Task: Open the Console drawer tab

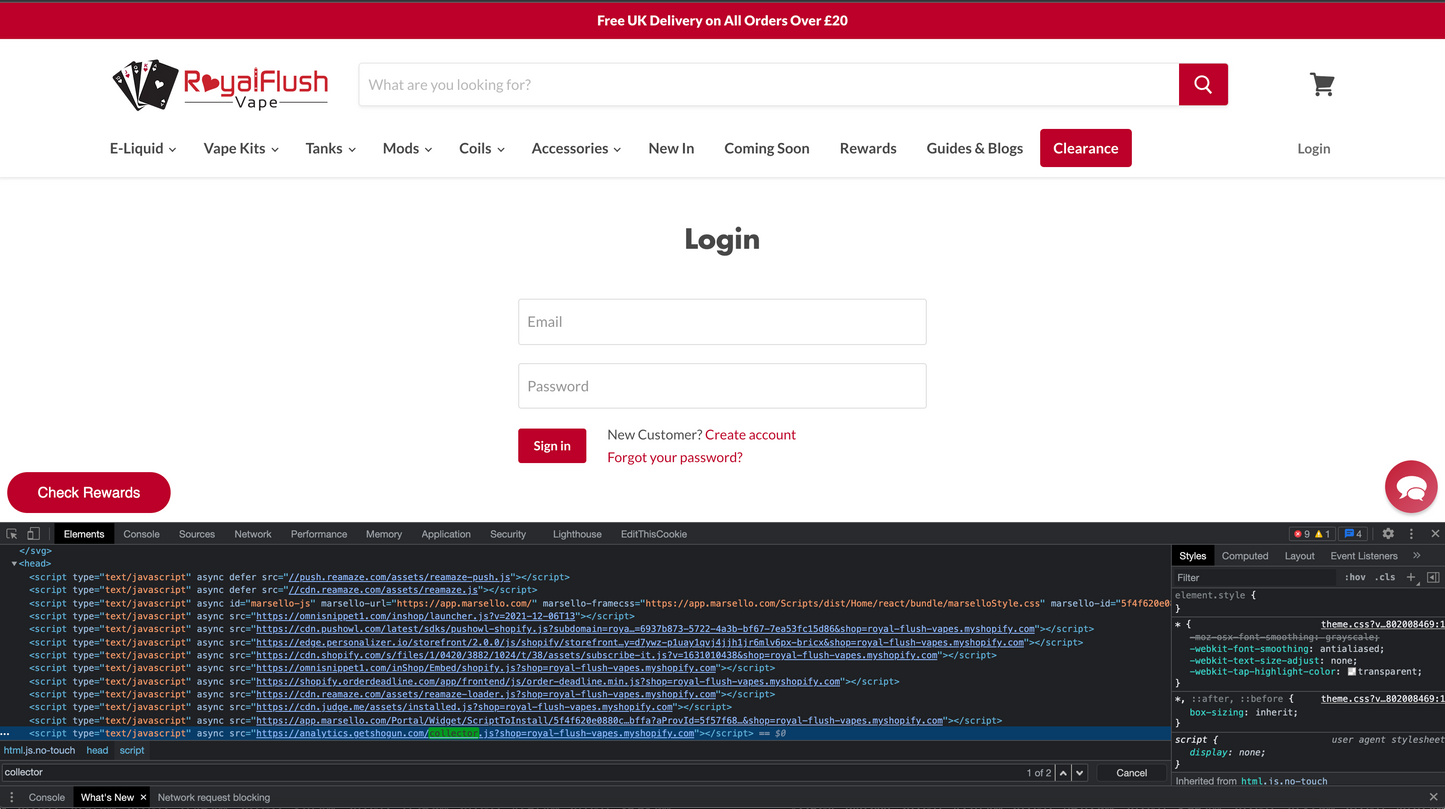Action: point(47,797)
